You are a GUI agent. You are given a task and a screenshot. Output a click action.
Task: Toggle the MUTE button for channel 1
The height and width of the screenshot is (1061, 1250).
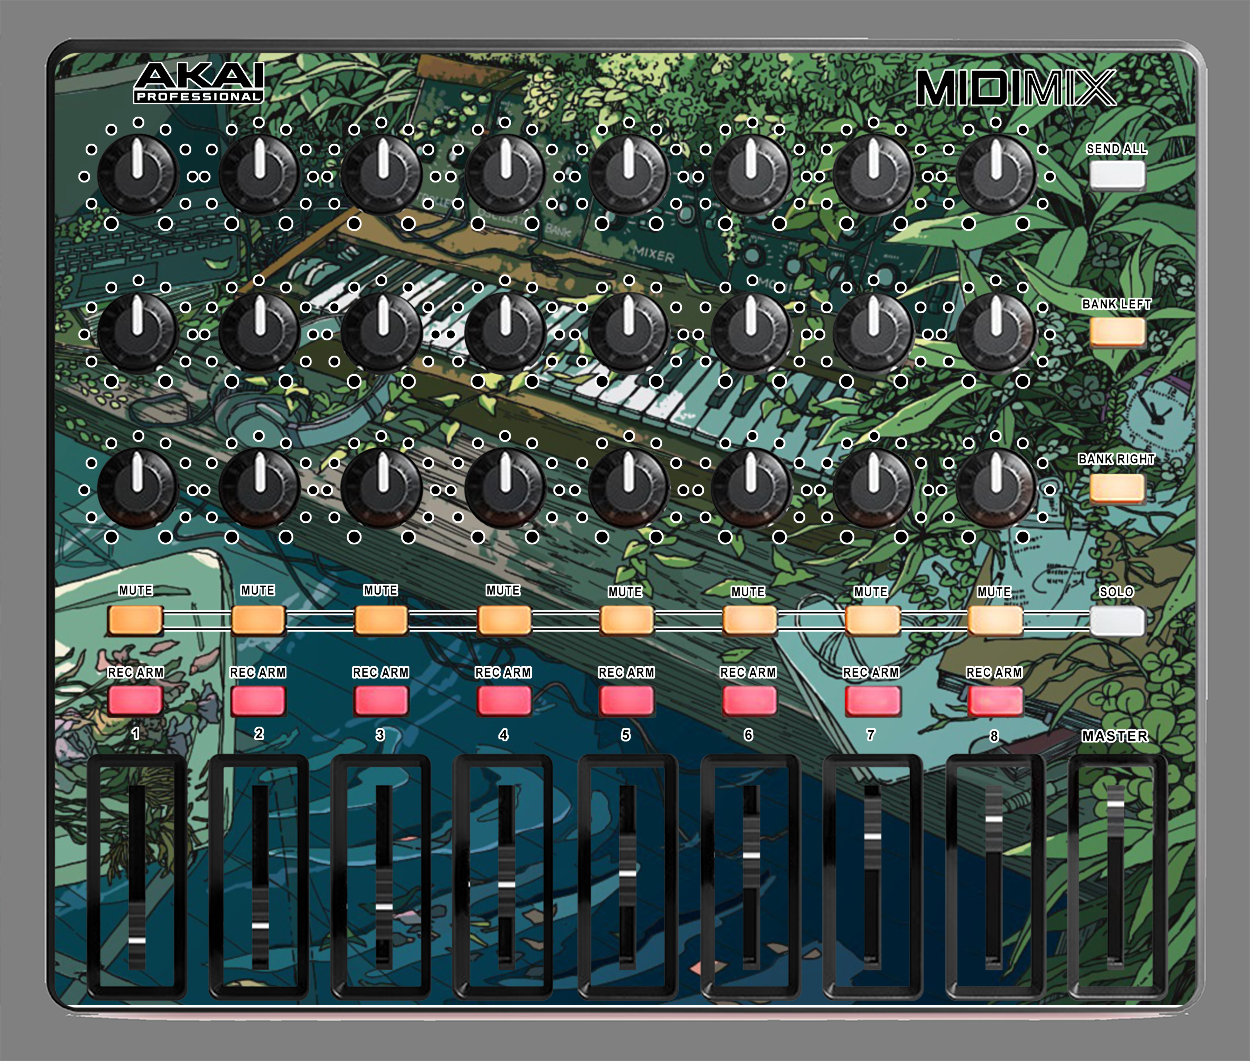135,620
